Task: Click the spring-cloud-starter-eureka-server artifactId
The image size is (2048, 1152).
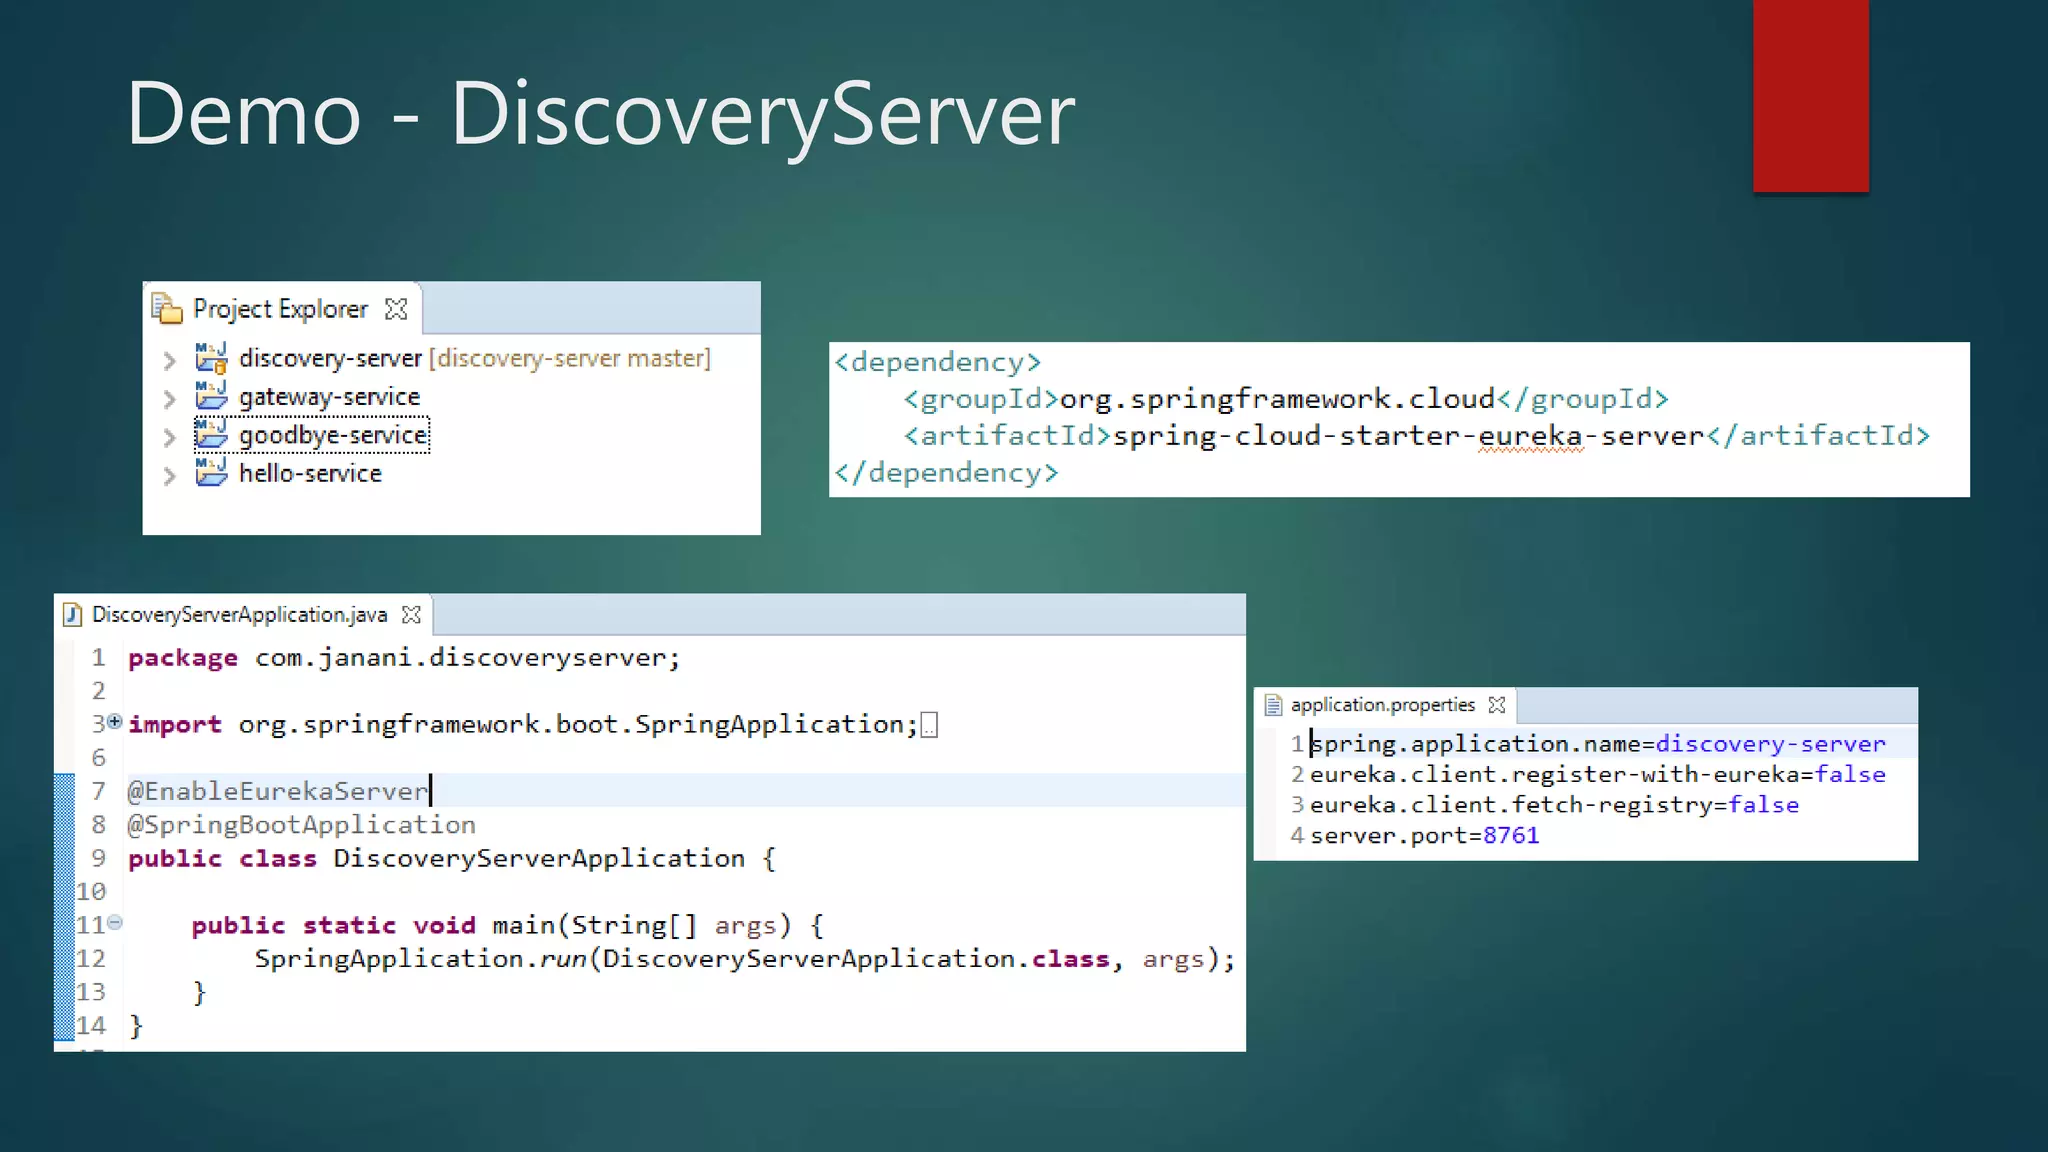Action: pyautogui.click(x=1409, y=436)
